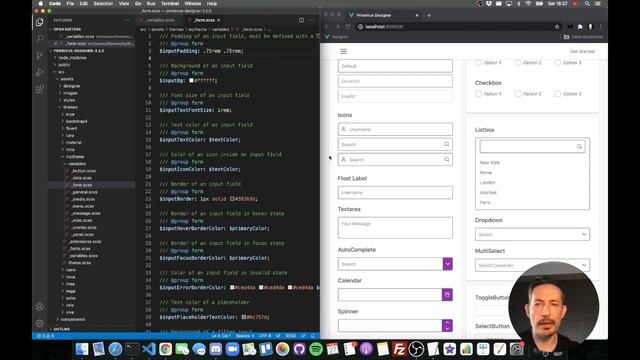Collapse the OPEN EDITORS section
This screenshot has width=640, height=360.
click(67, 29)
